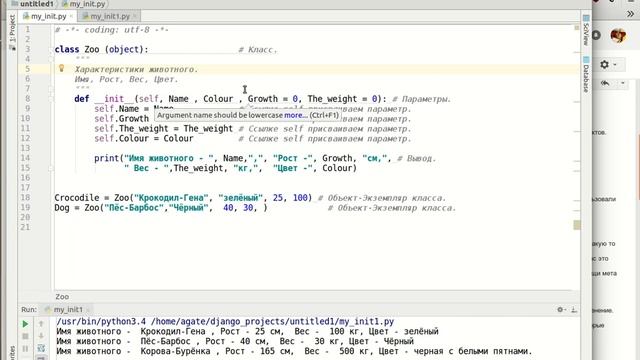The image size is (640, 360).
Task: Click 'Dog = Zoo(' on line 19
Action: click(x=79, y=208)
